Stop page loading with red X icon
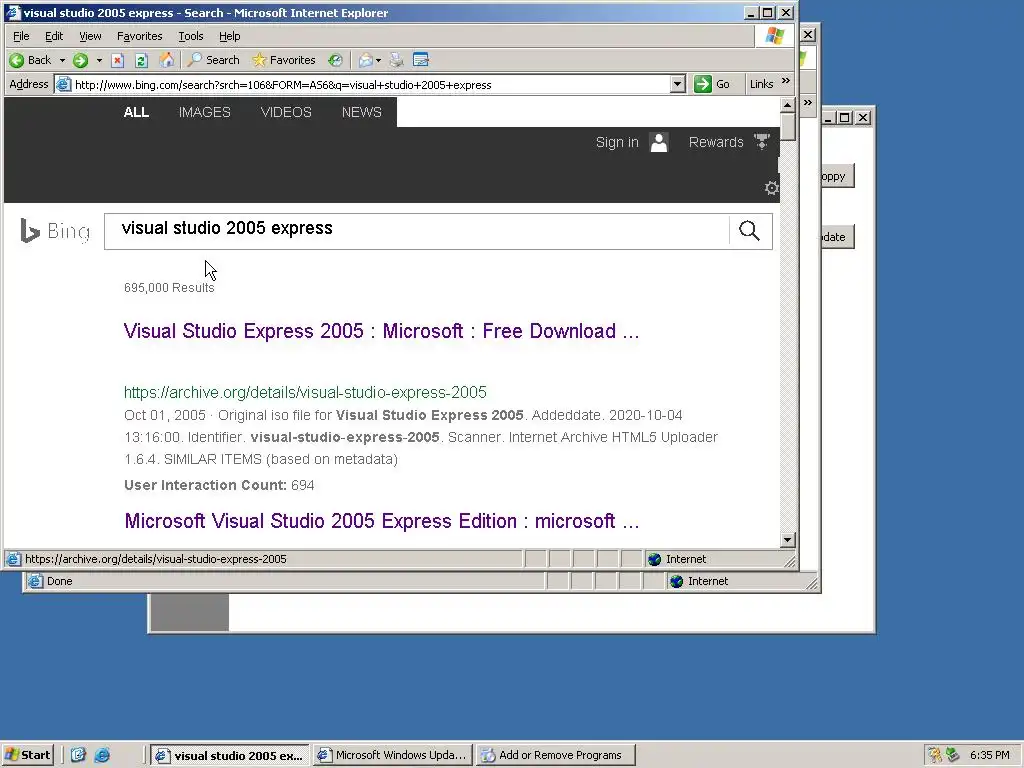The image size is (1024, 768). 118,60
